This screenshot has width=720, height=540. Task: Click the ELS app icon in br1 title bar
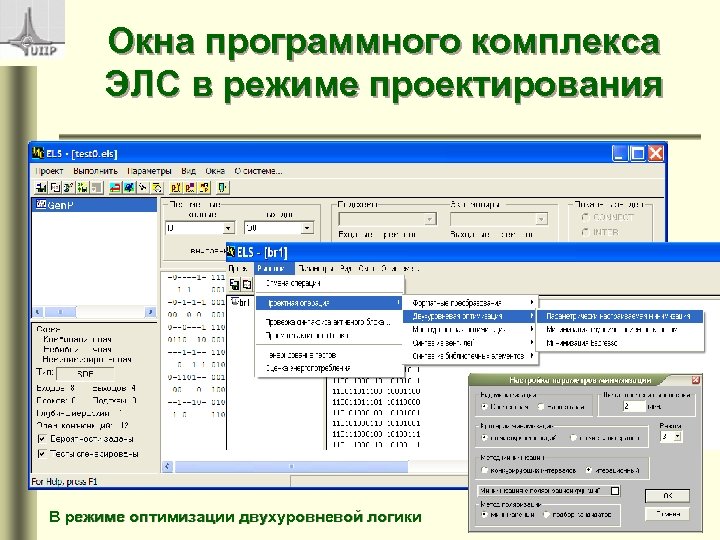coord(231,252)
